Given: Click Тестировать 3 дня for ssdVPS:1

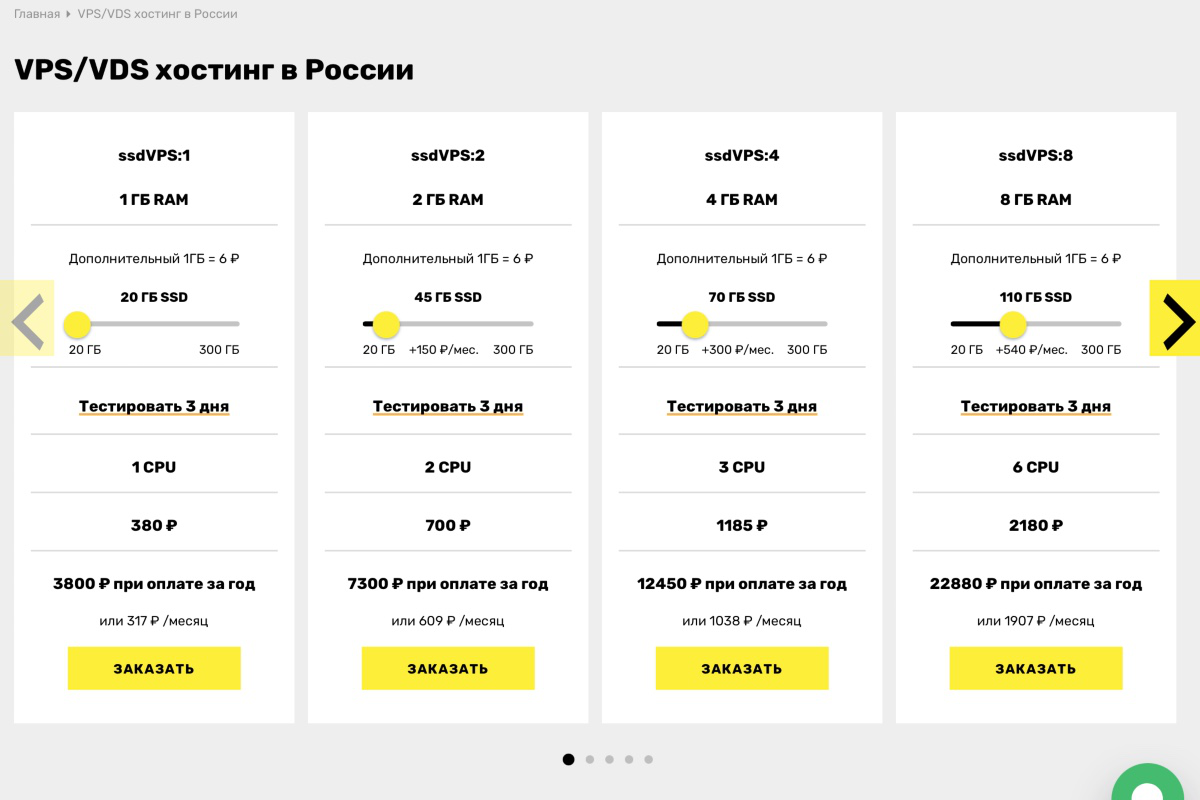Looking at the screenshot, I should tap(154, 407).
